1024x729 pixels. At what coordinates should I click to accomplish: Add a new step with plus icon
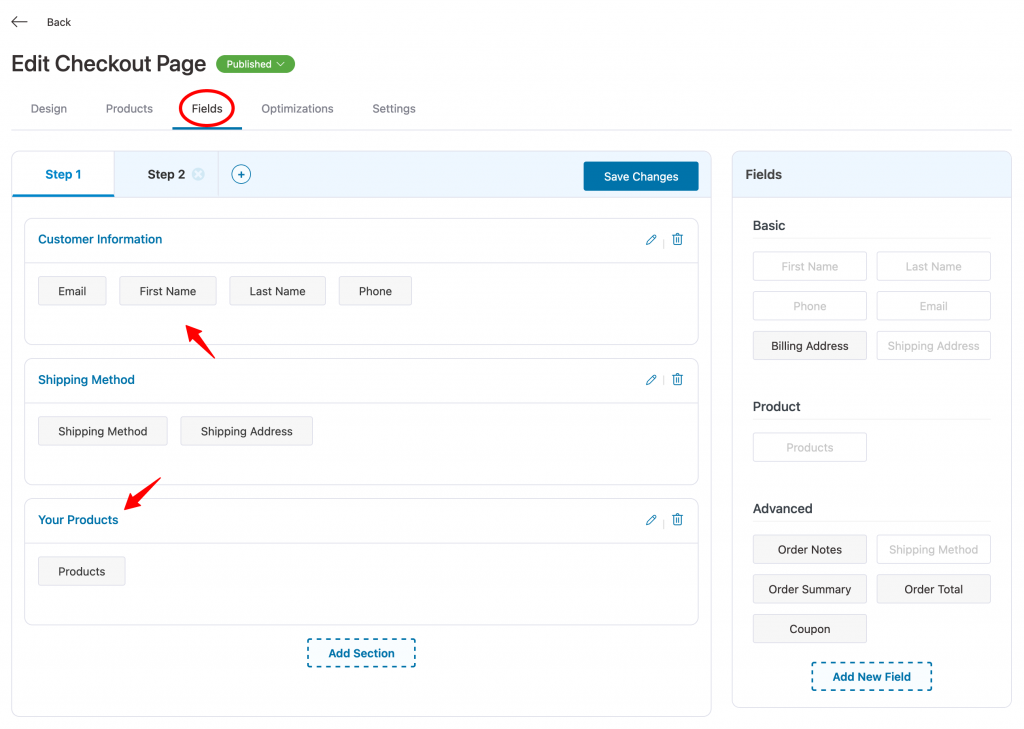tap(241, 174)
